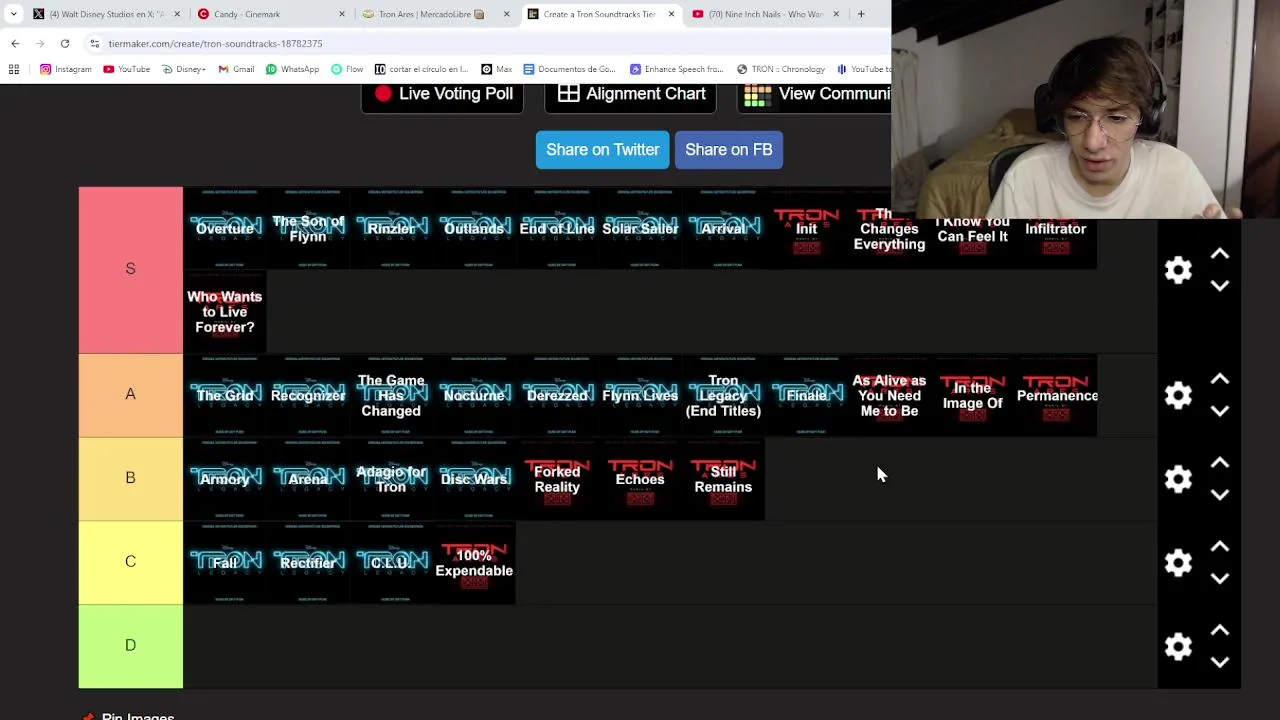This screenshot has height=720, width=1280.
Task: Open settings gear for B tier row
Action: point(1178,479)
